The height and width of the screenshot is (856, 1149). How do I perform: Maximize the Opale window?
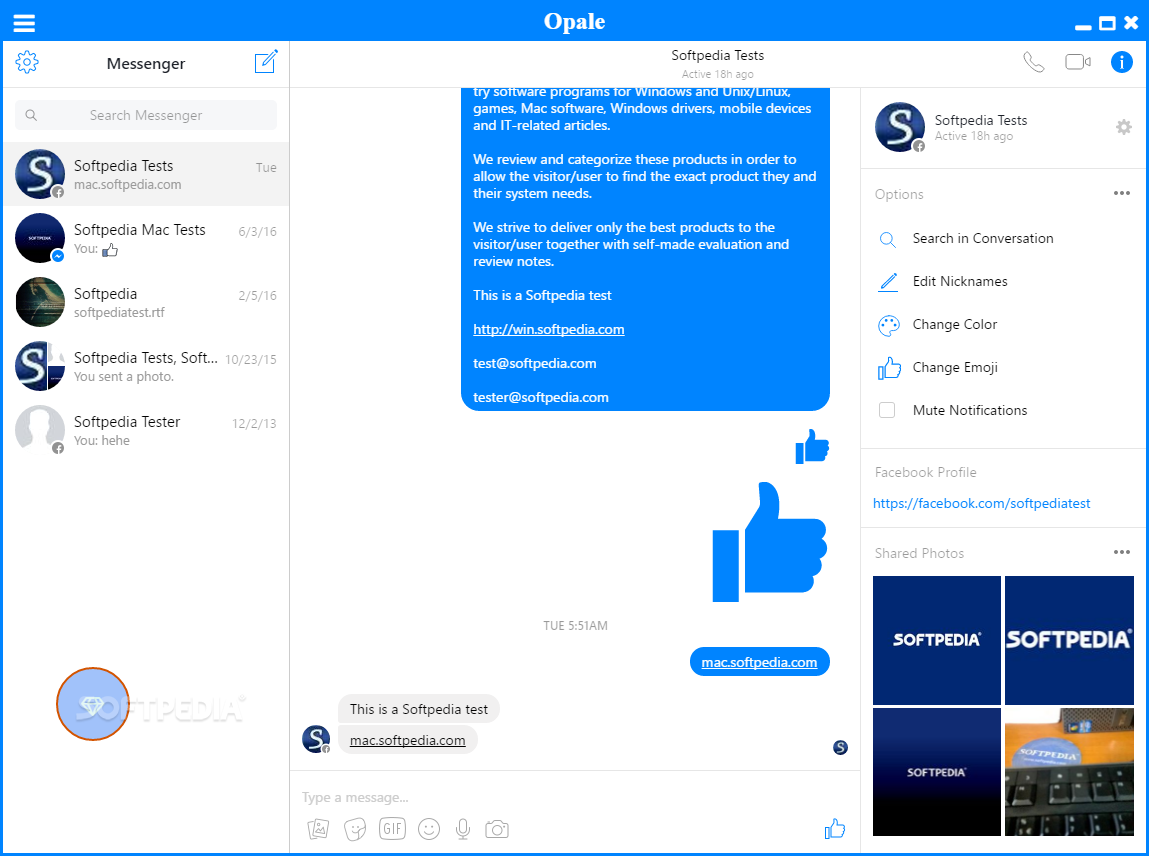tap(1107, 23)
